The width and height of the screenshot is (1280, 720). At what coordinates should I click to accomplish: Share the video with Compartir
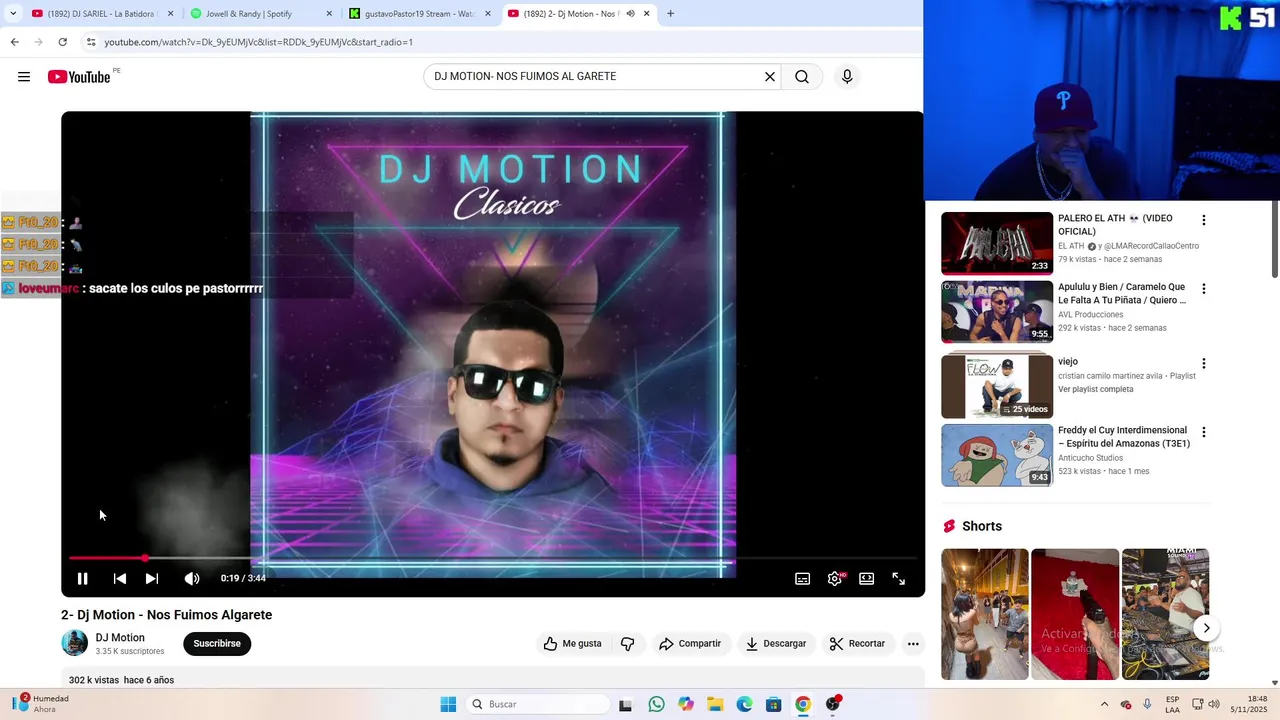point(690,644)
